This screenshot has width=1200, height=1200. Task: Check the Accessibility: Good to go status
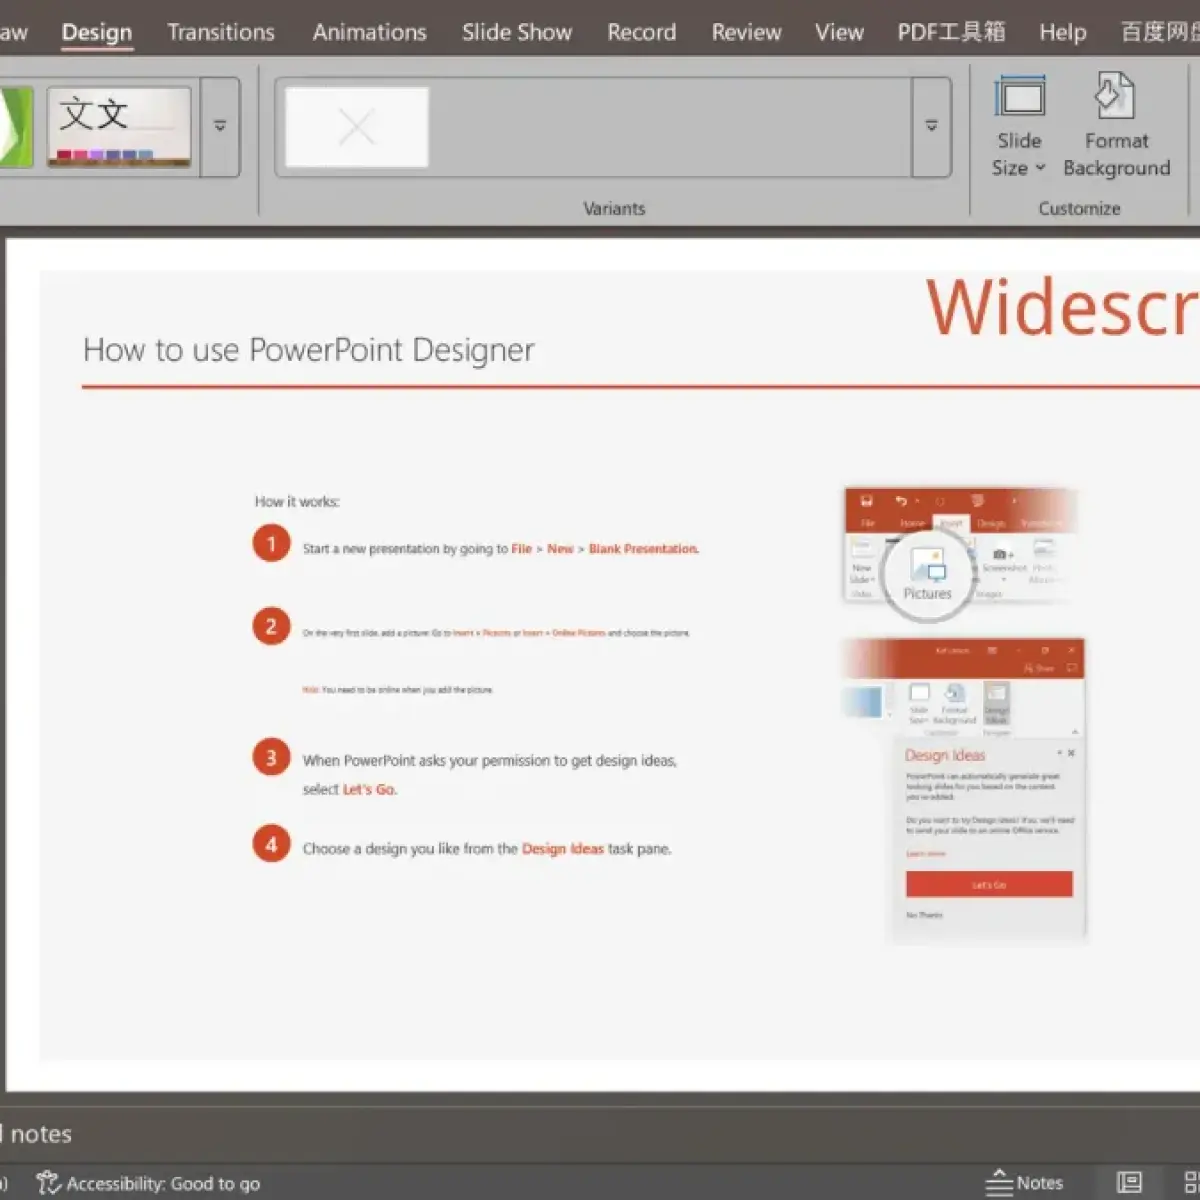pos(149,1184)
